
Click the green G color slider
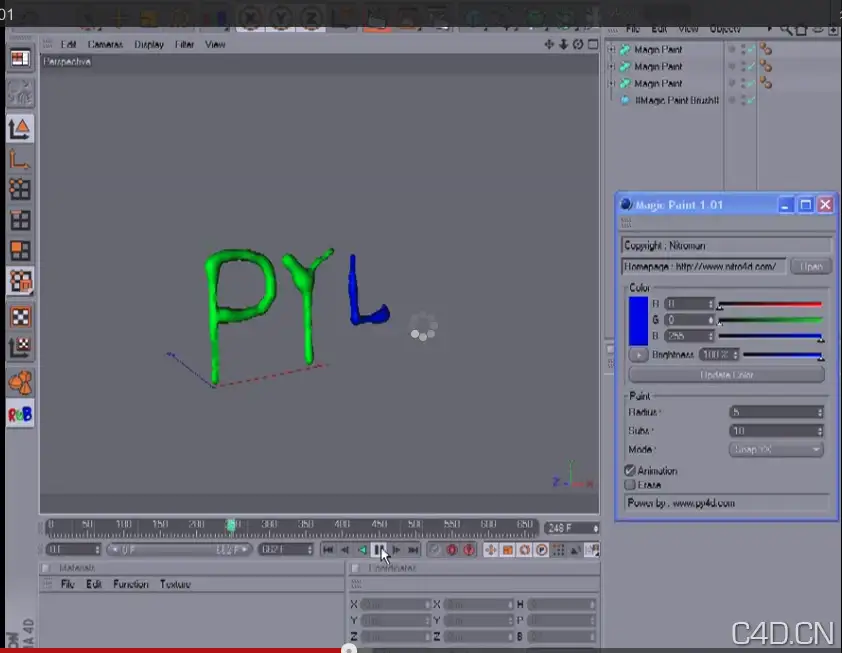click(771, 321)
